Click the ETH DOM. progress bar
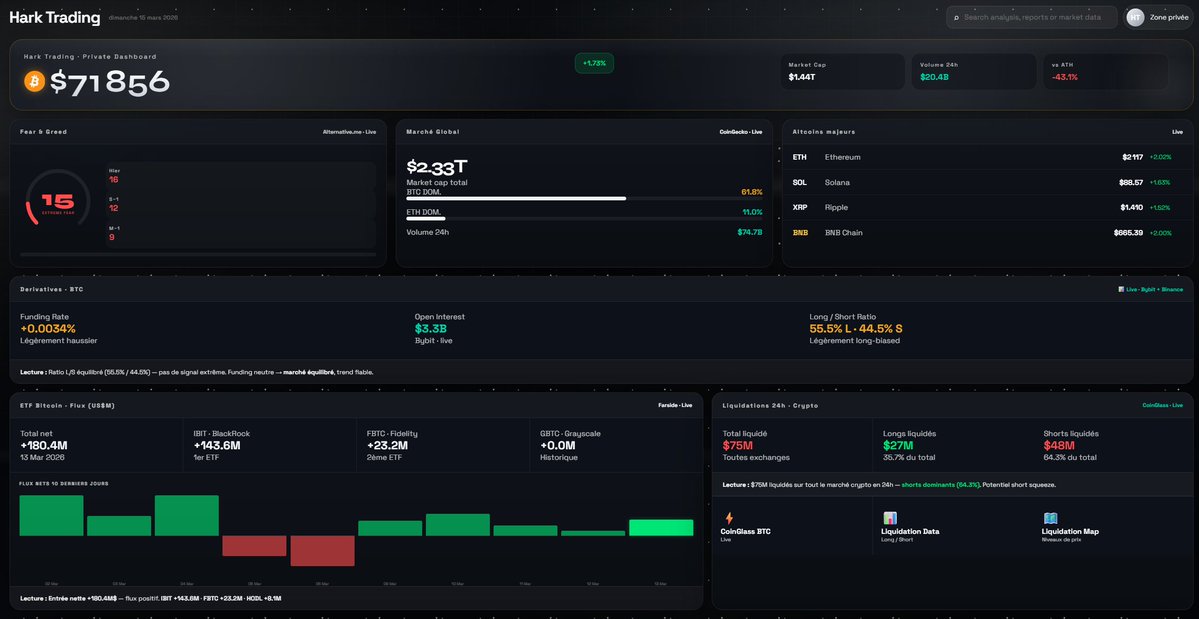Screen dimensions: 1199x619 tap(584, 219)
